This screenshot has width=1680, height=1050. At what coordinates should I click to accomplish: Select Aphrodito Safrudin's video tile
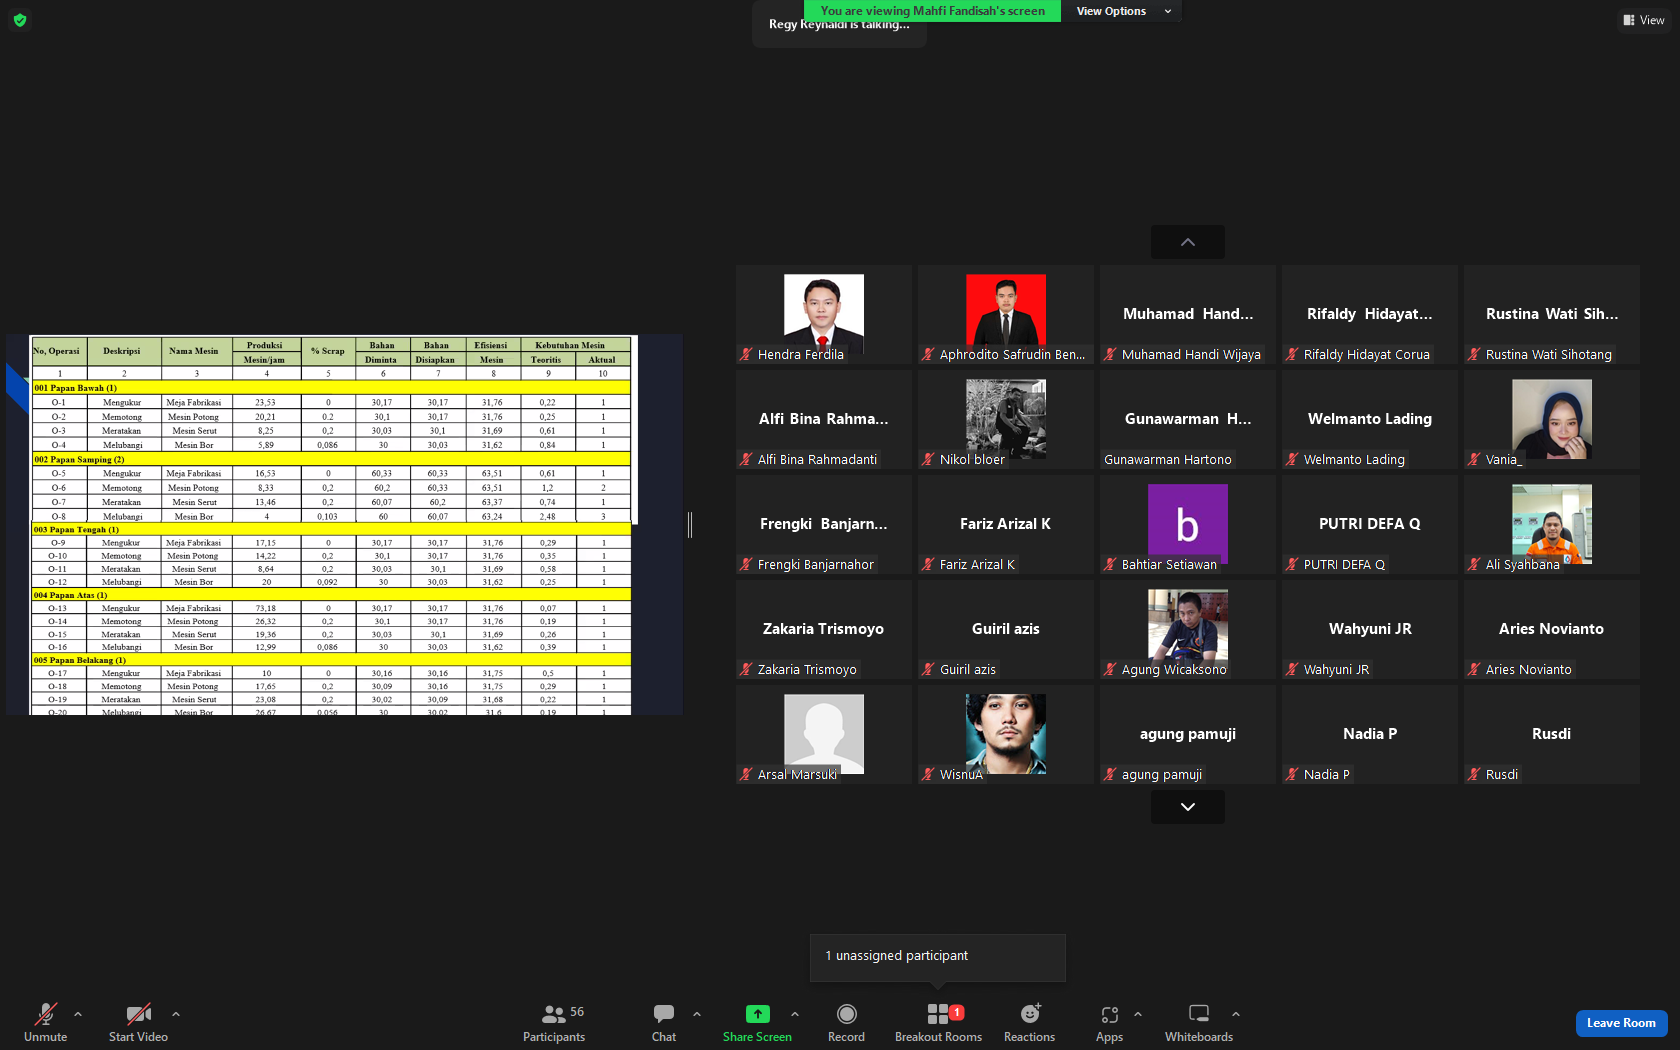1006,315
